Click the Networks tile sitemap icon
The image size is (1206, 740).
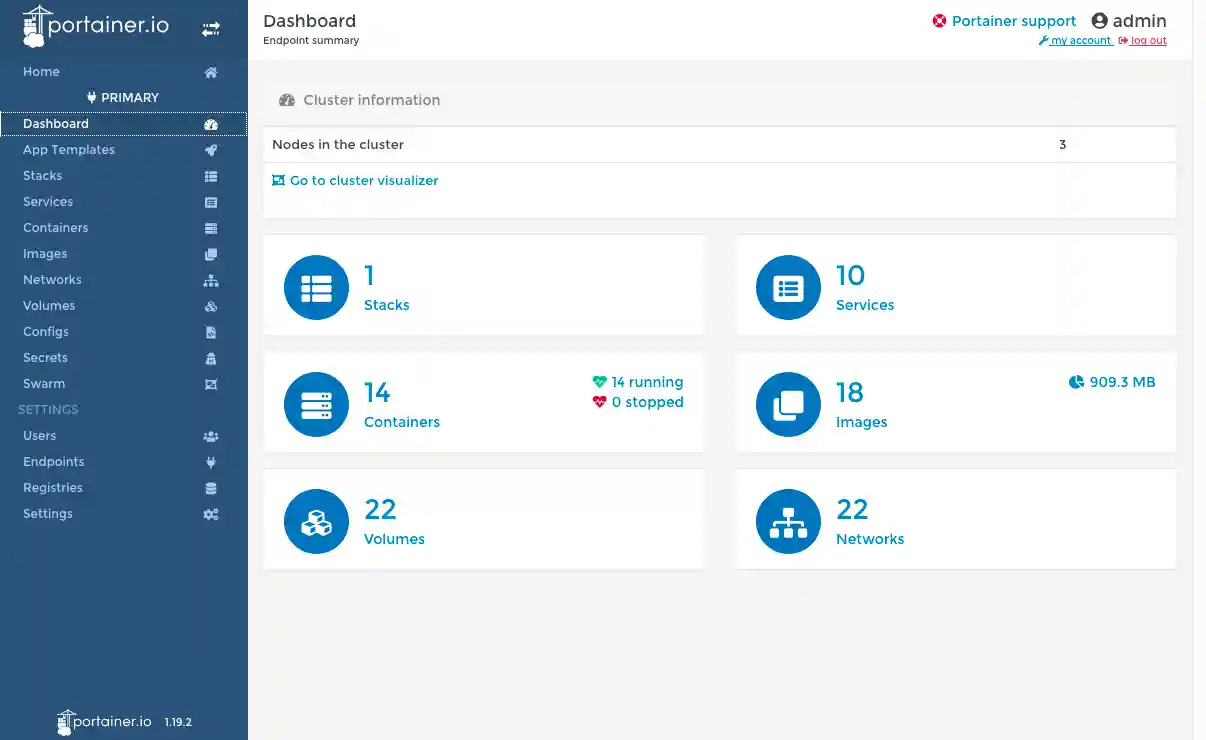tap(788, 522)
